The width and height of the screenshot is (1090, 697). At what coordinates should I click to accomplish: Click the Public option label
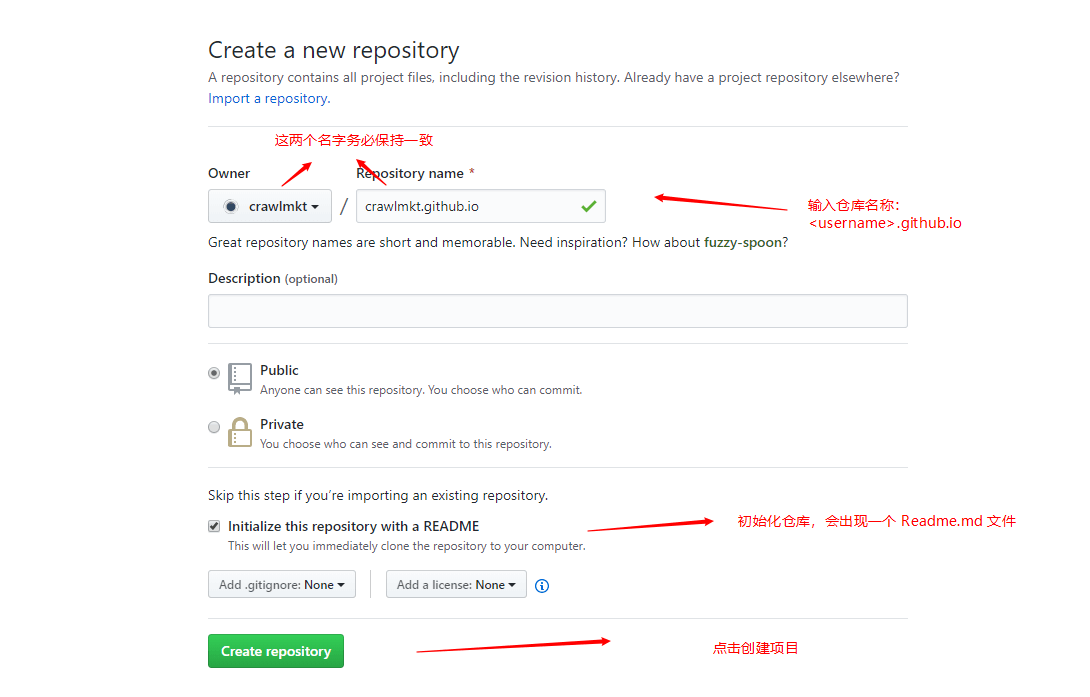click(x=279, y=370)
